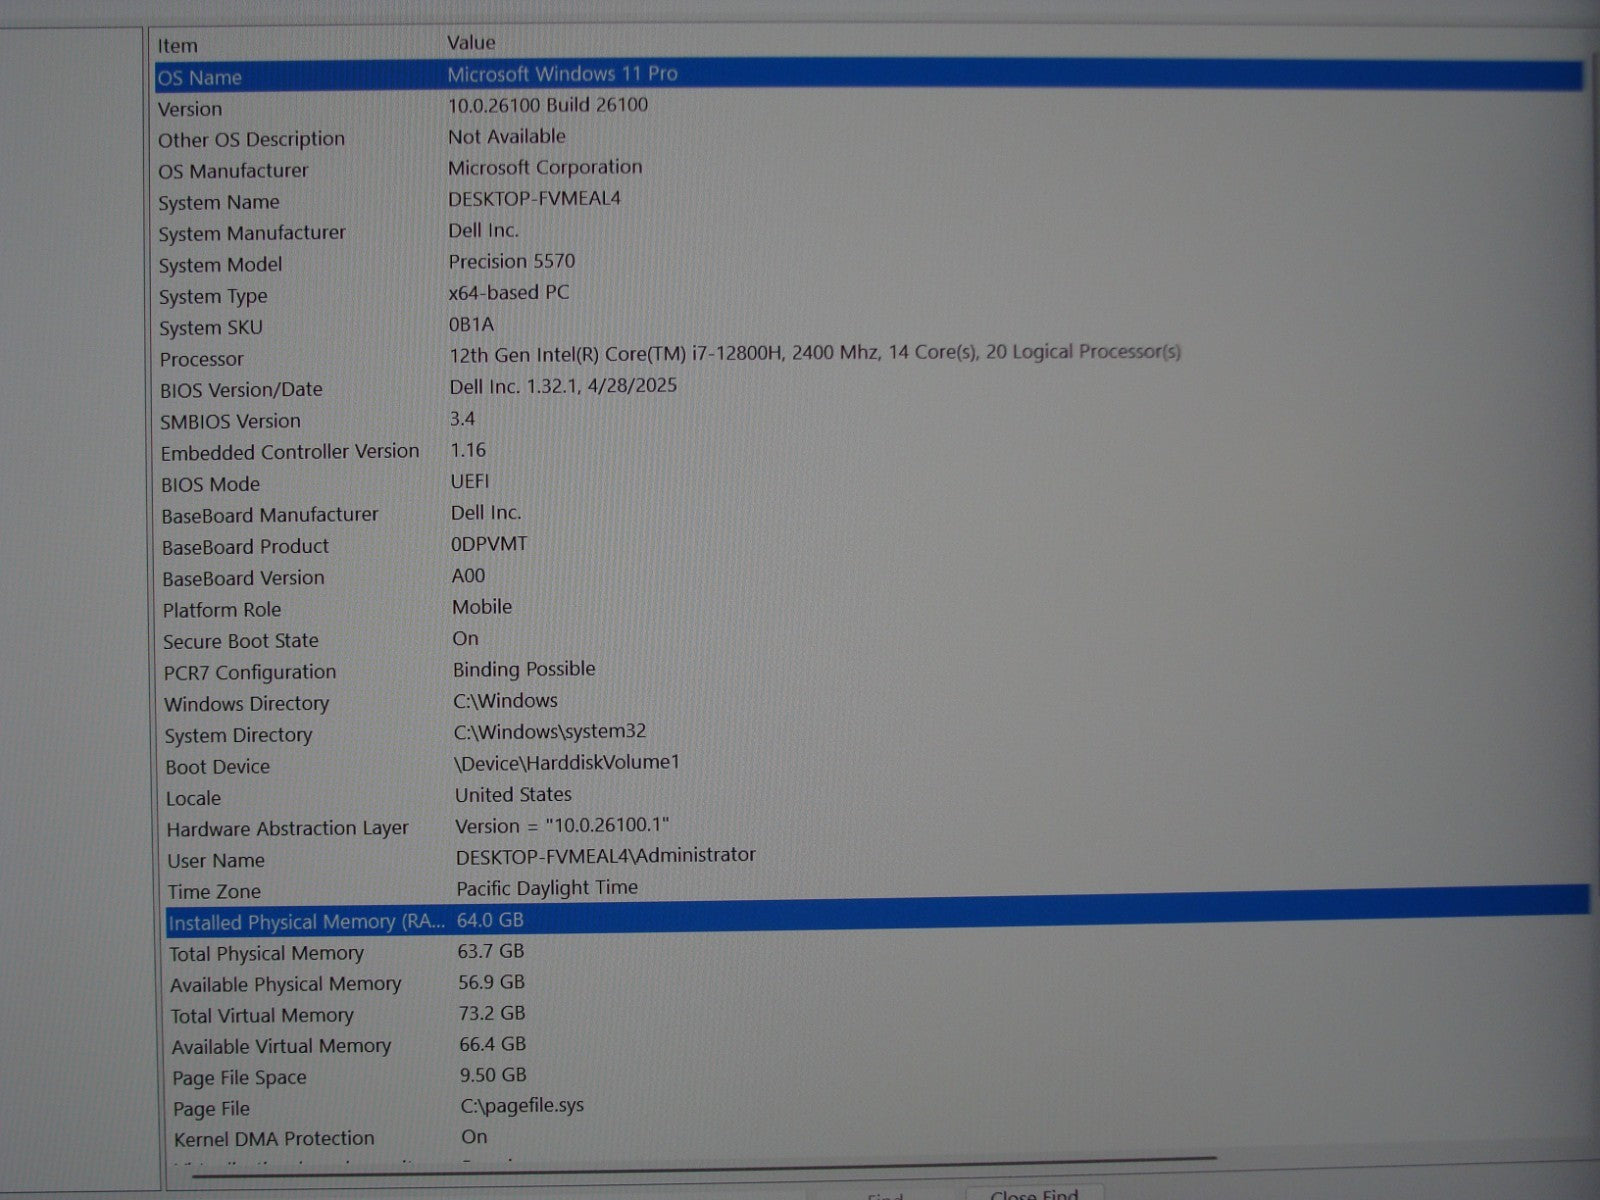Select the OS Name row
This screenshot has width=1600, height=1200.
(x=200, y=77)
